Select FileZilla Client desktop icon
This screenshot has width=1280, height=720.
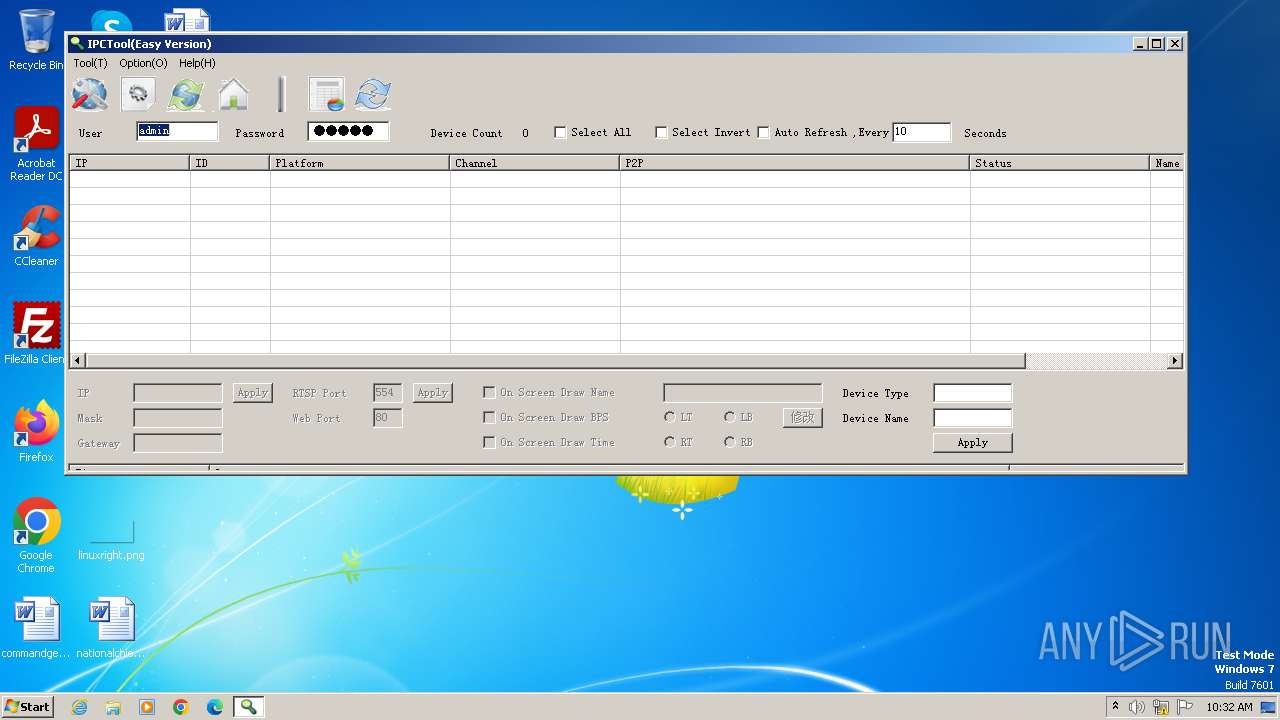pos(34,333)
